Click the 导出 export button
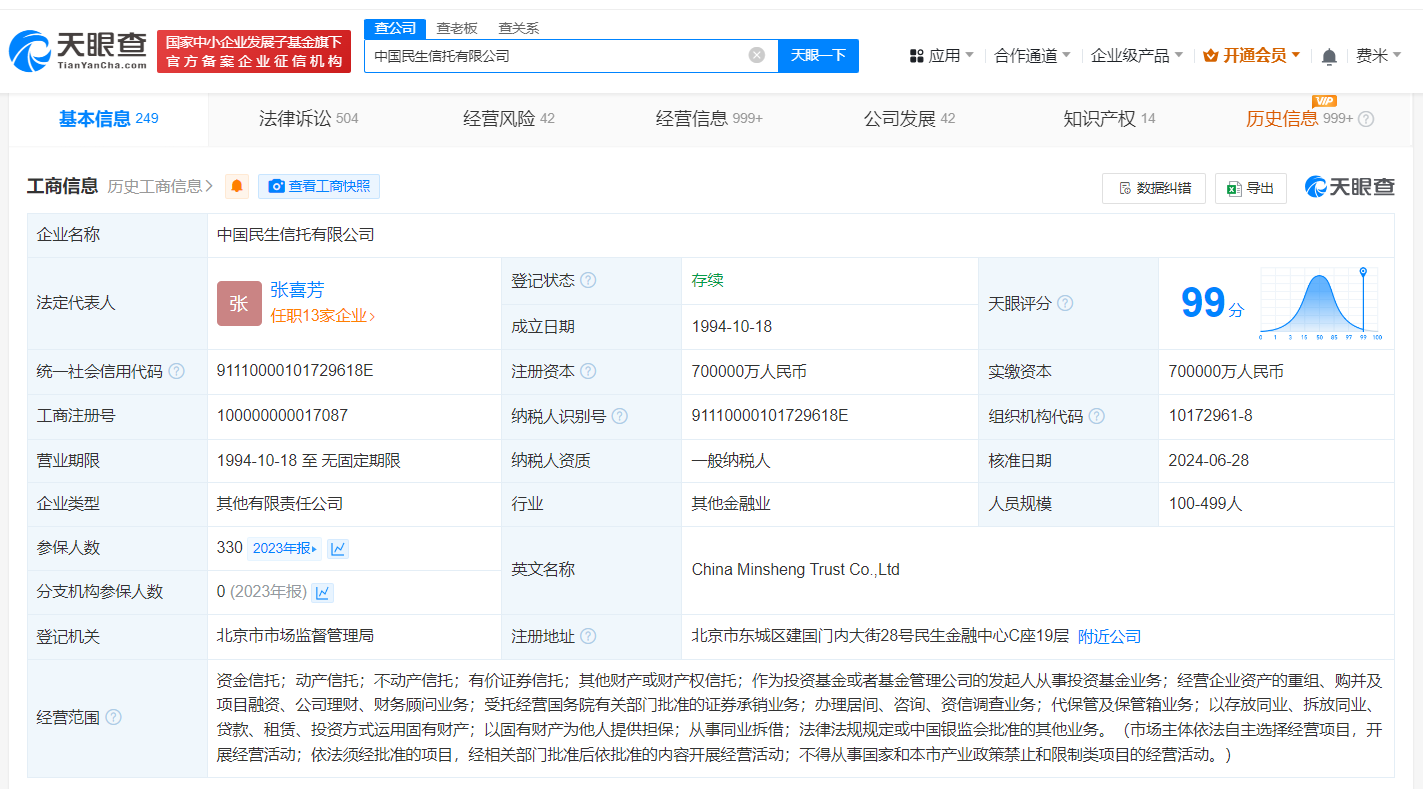Image resolution: width=1423 pixels, height=789 pixels. (1250, 188)
